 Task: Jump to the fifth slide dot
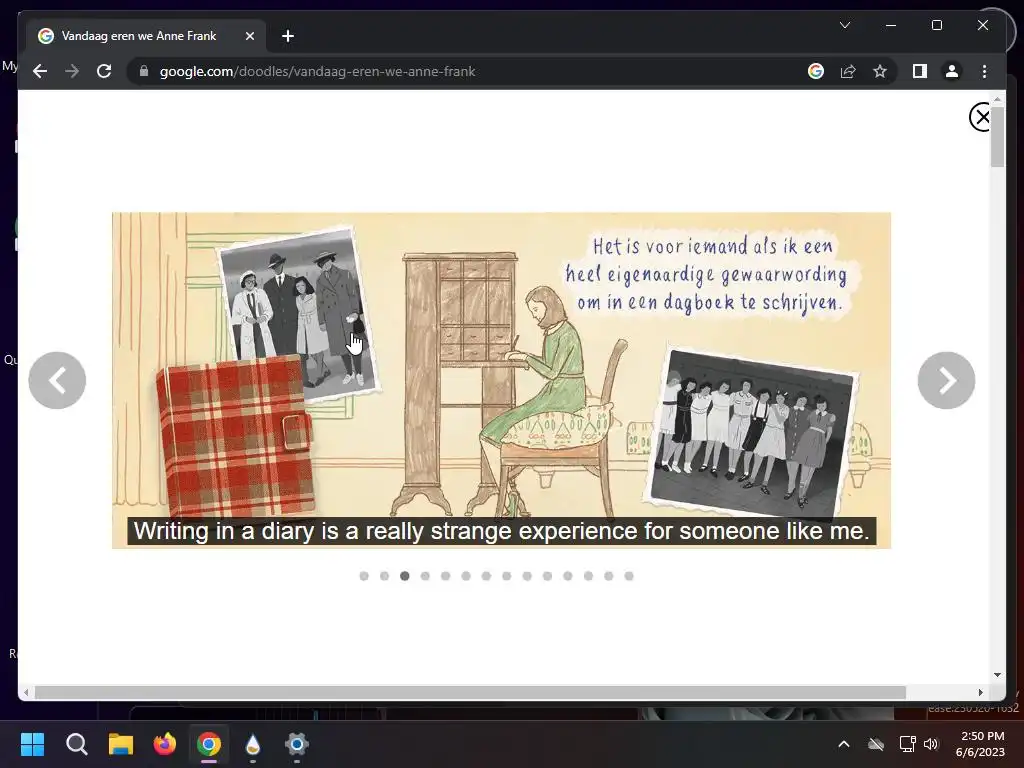[x=445, y=576]
